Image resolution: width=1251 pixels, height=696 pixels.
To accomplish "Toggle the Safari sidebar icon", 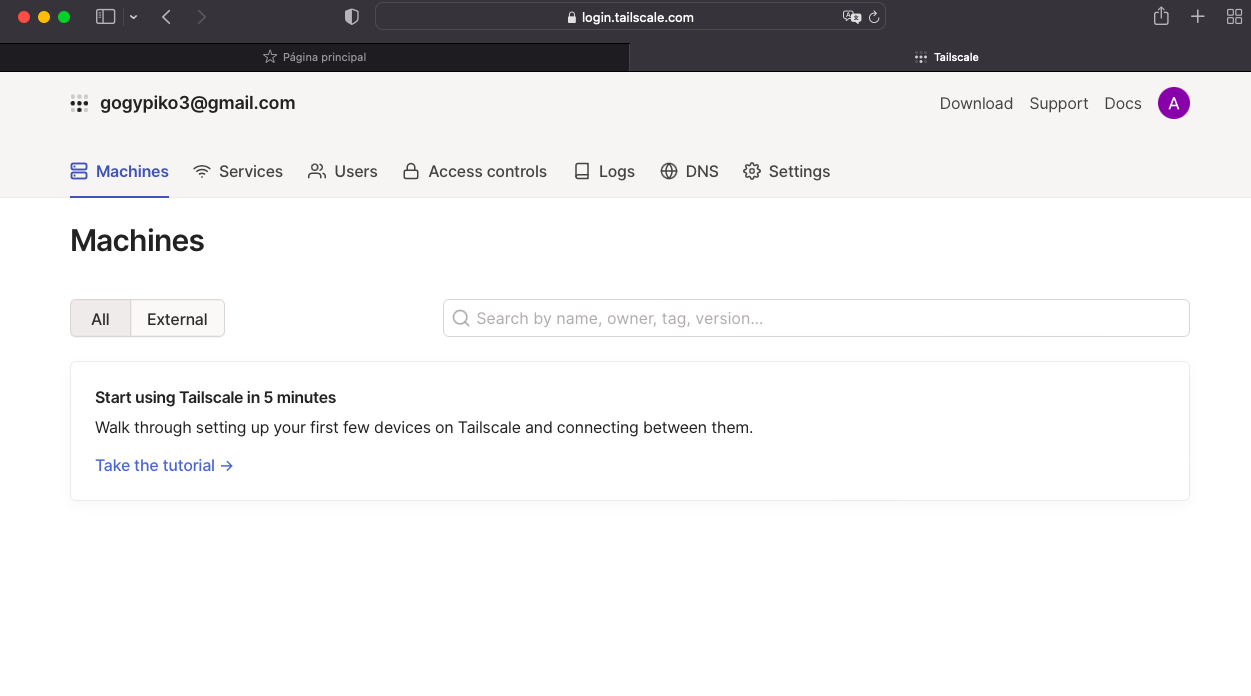I will [x=105, y=17].
